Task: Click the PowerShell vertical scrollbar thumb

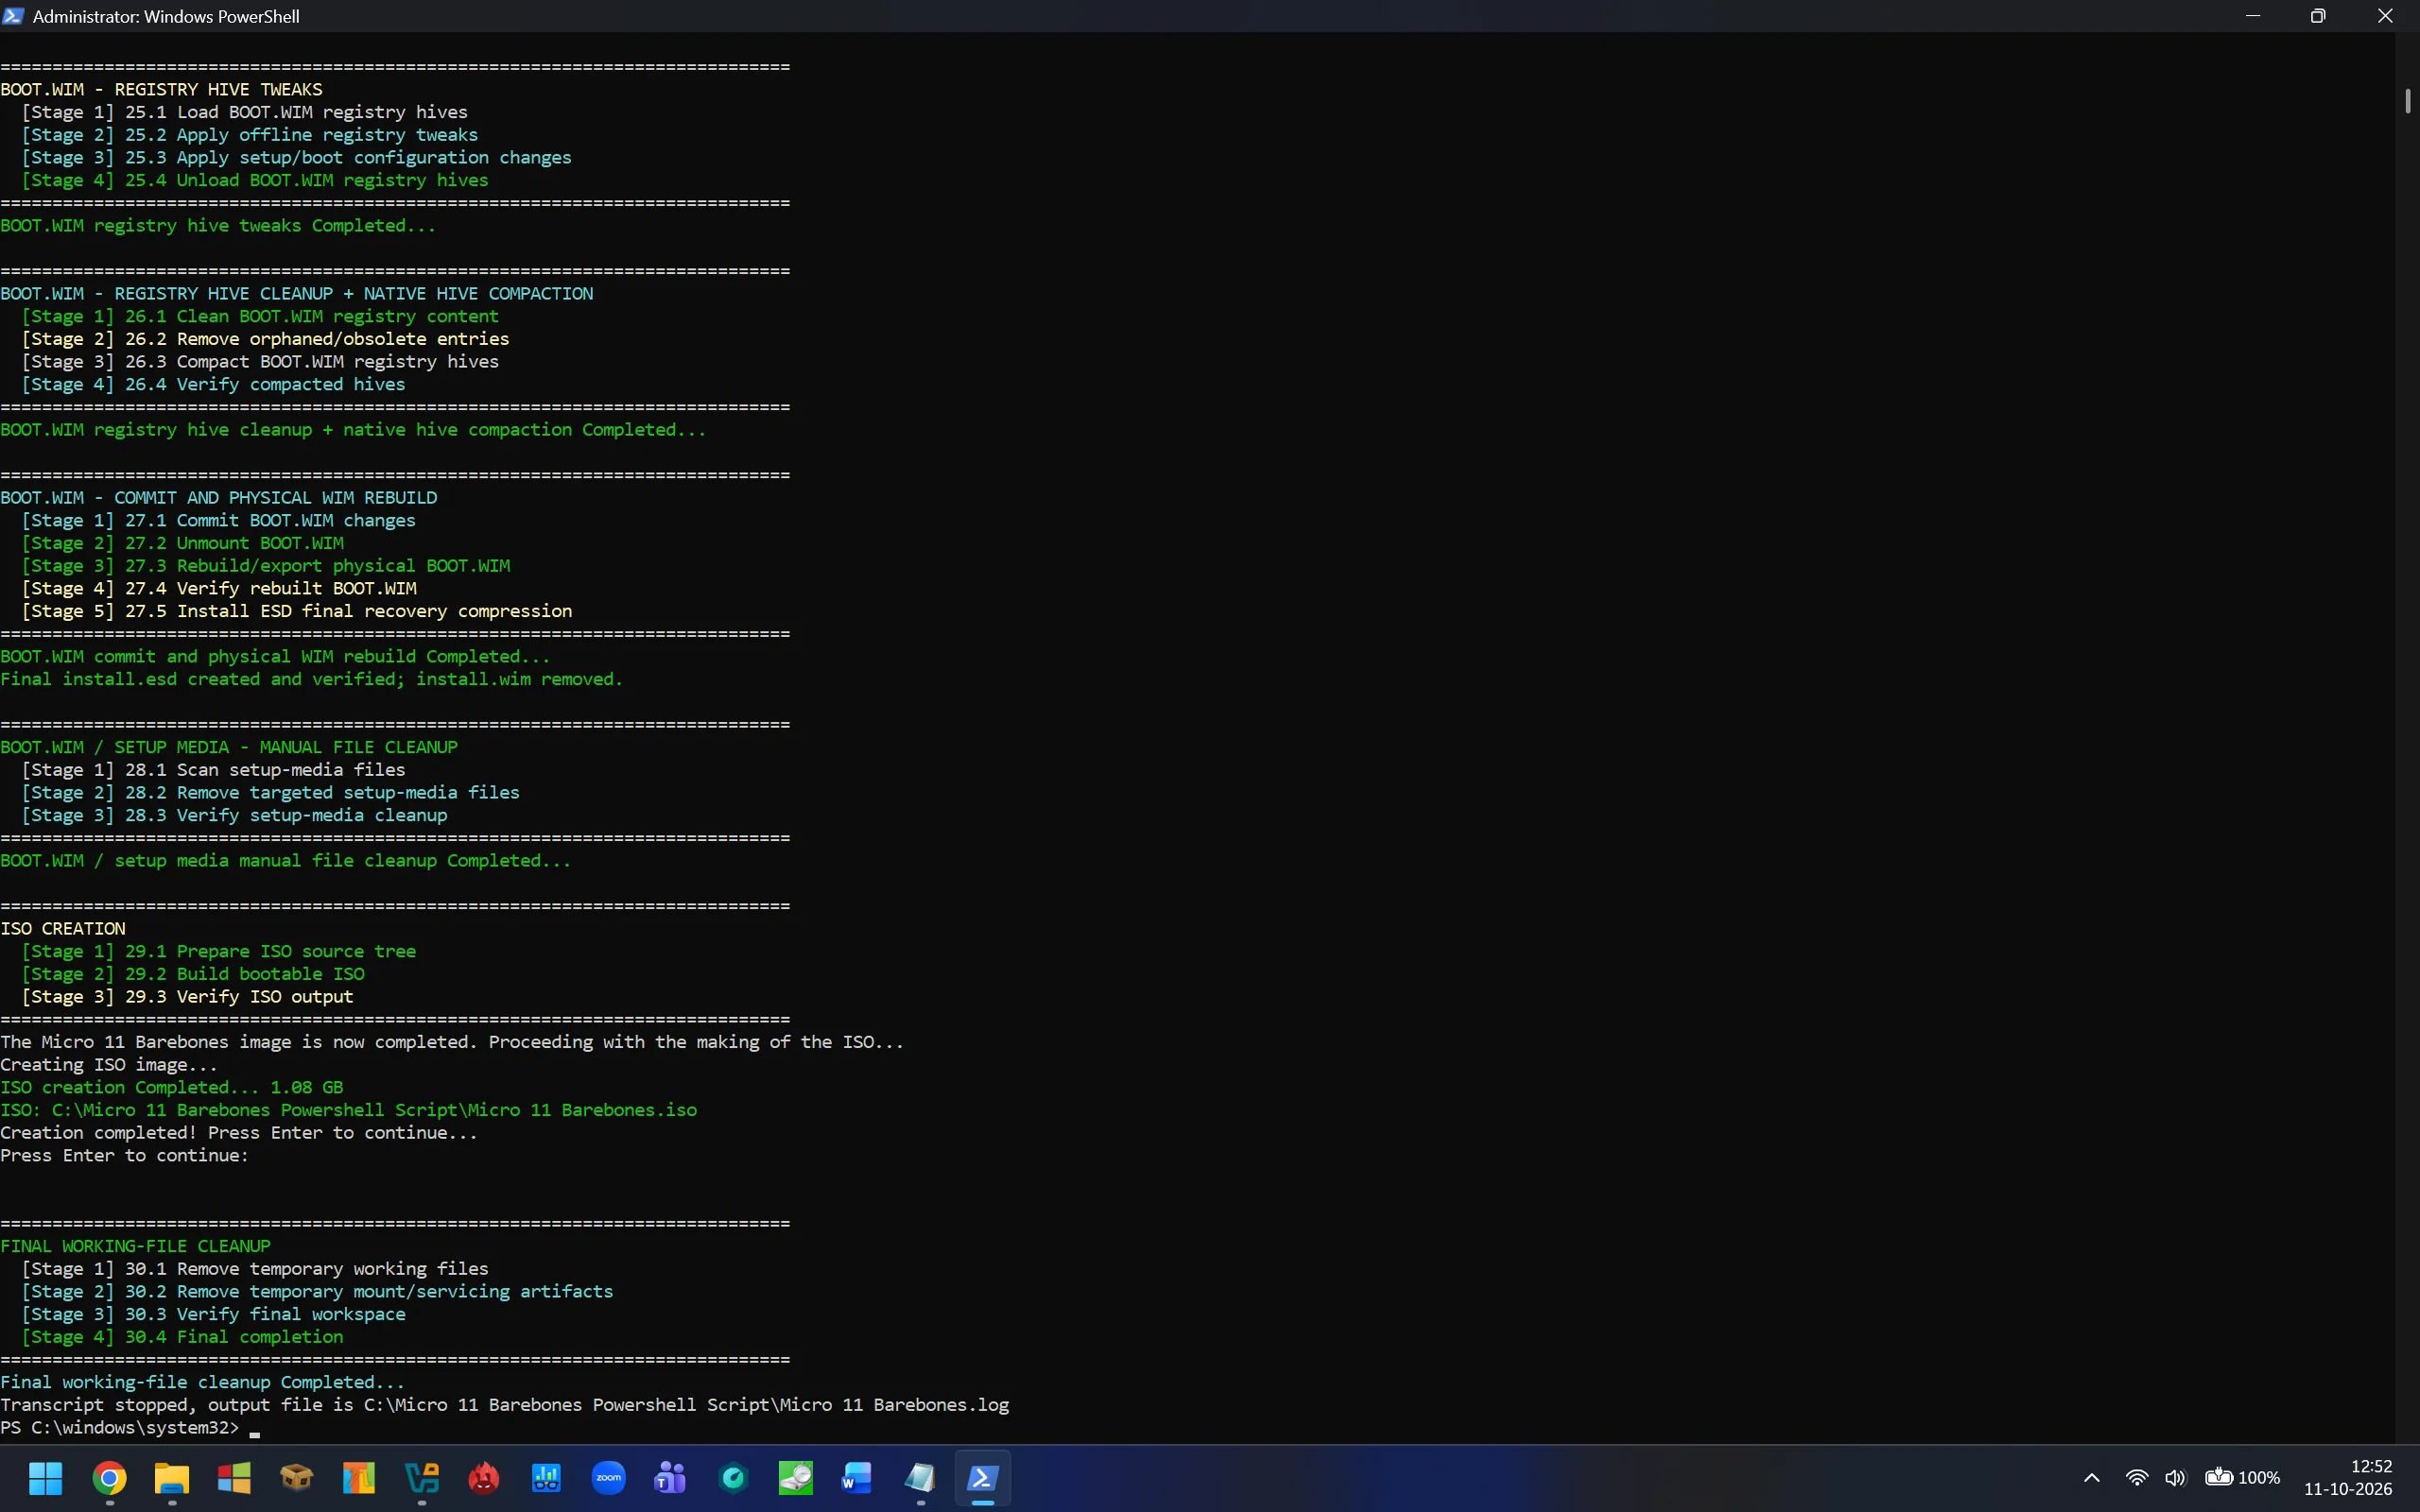Action: 2408,101
